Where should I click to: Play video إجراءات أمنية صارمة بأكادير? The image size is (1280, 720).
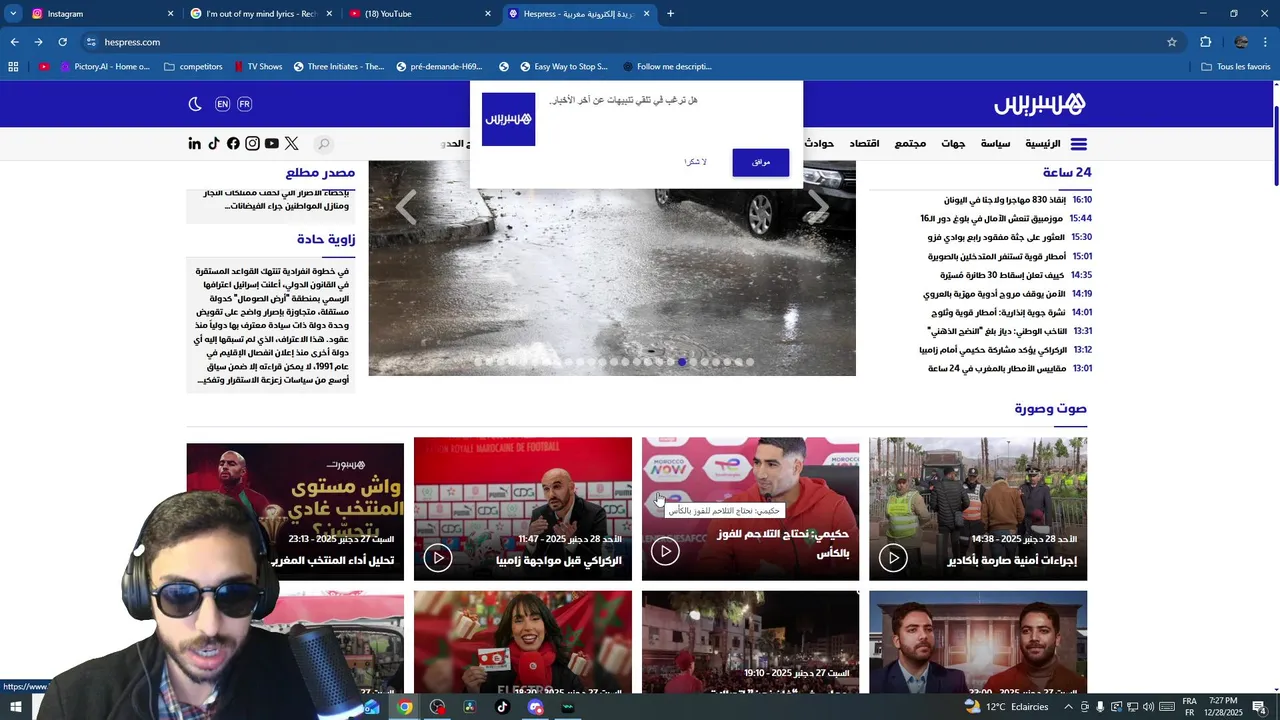pyautogui.click(x=893, y=558)
